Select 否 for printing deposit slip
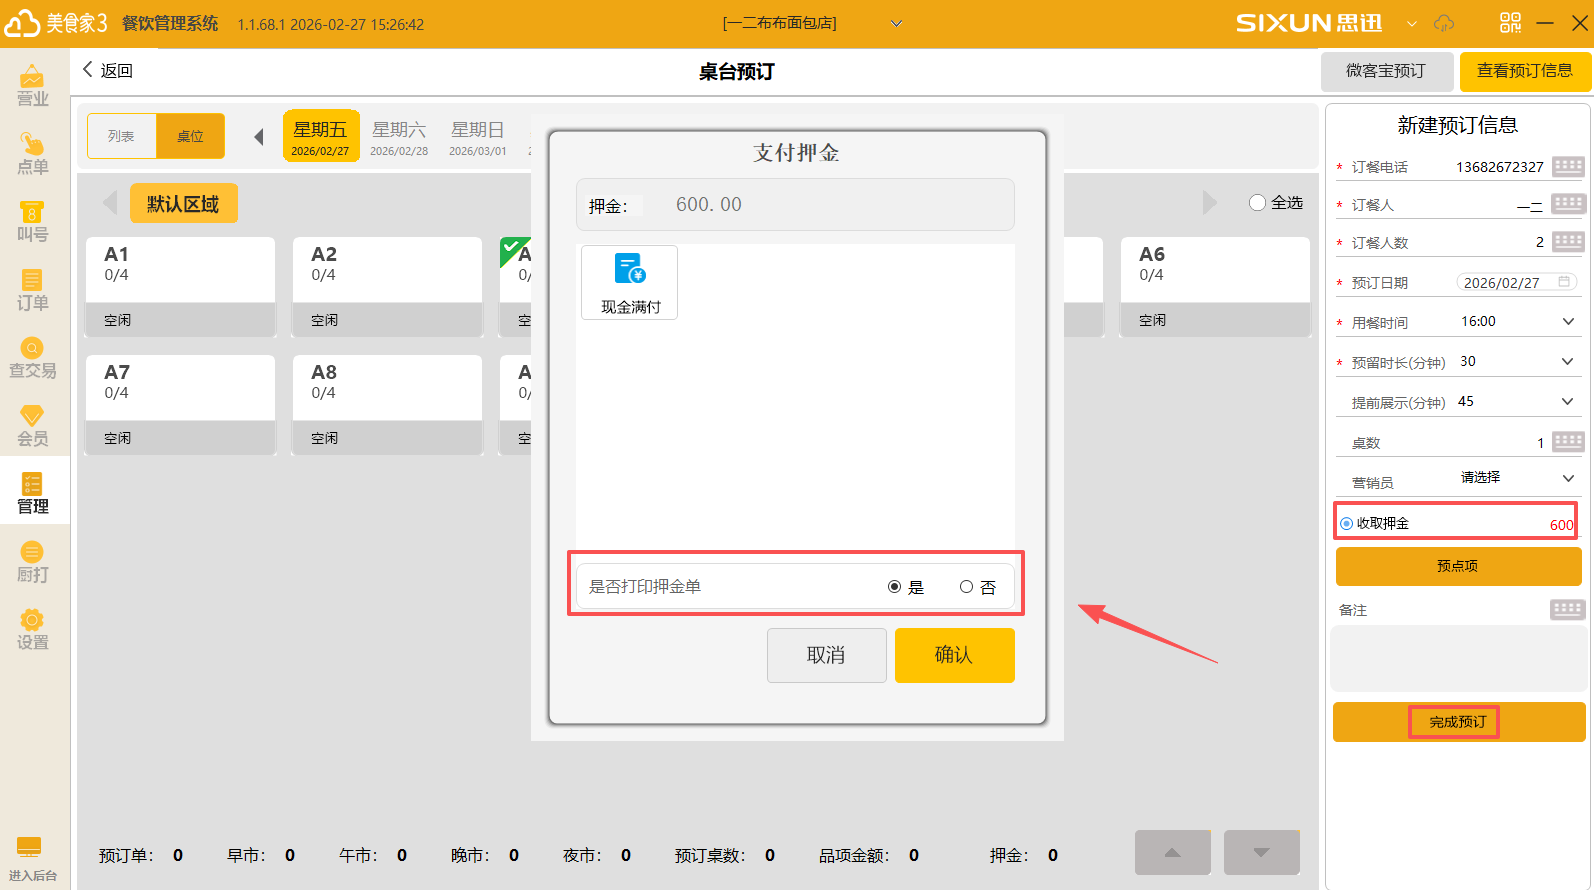 pyautogui.click(x=966, y=587)
